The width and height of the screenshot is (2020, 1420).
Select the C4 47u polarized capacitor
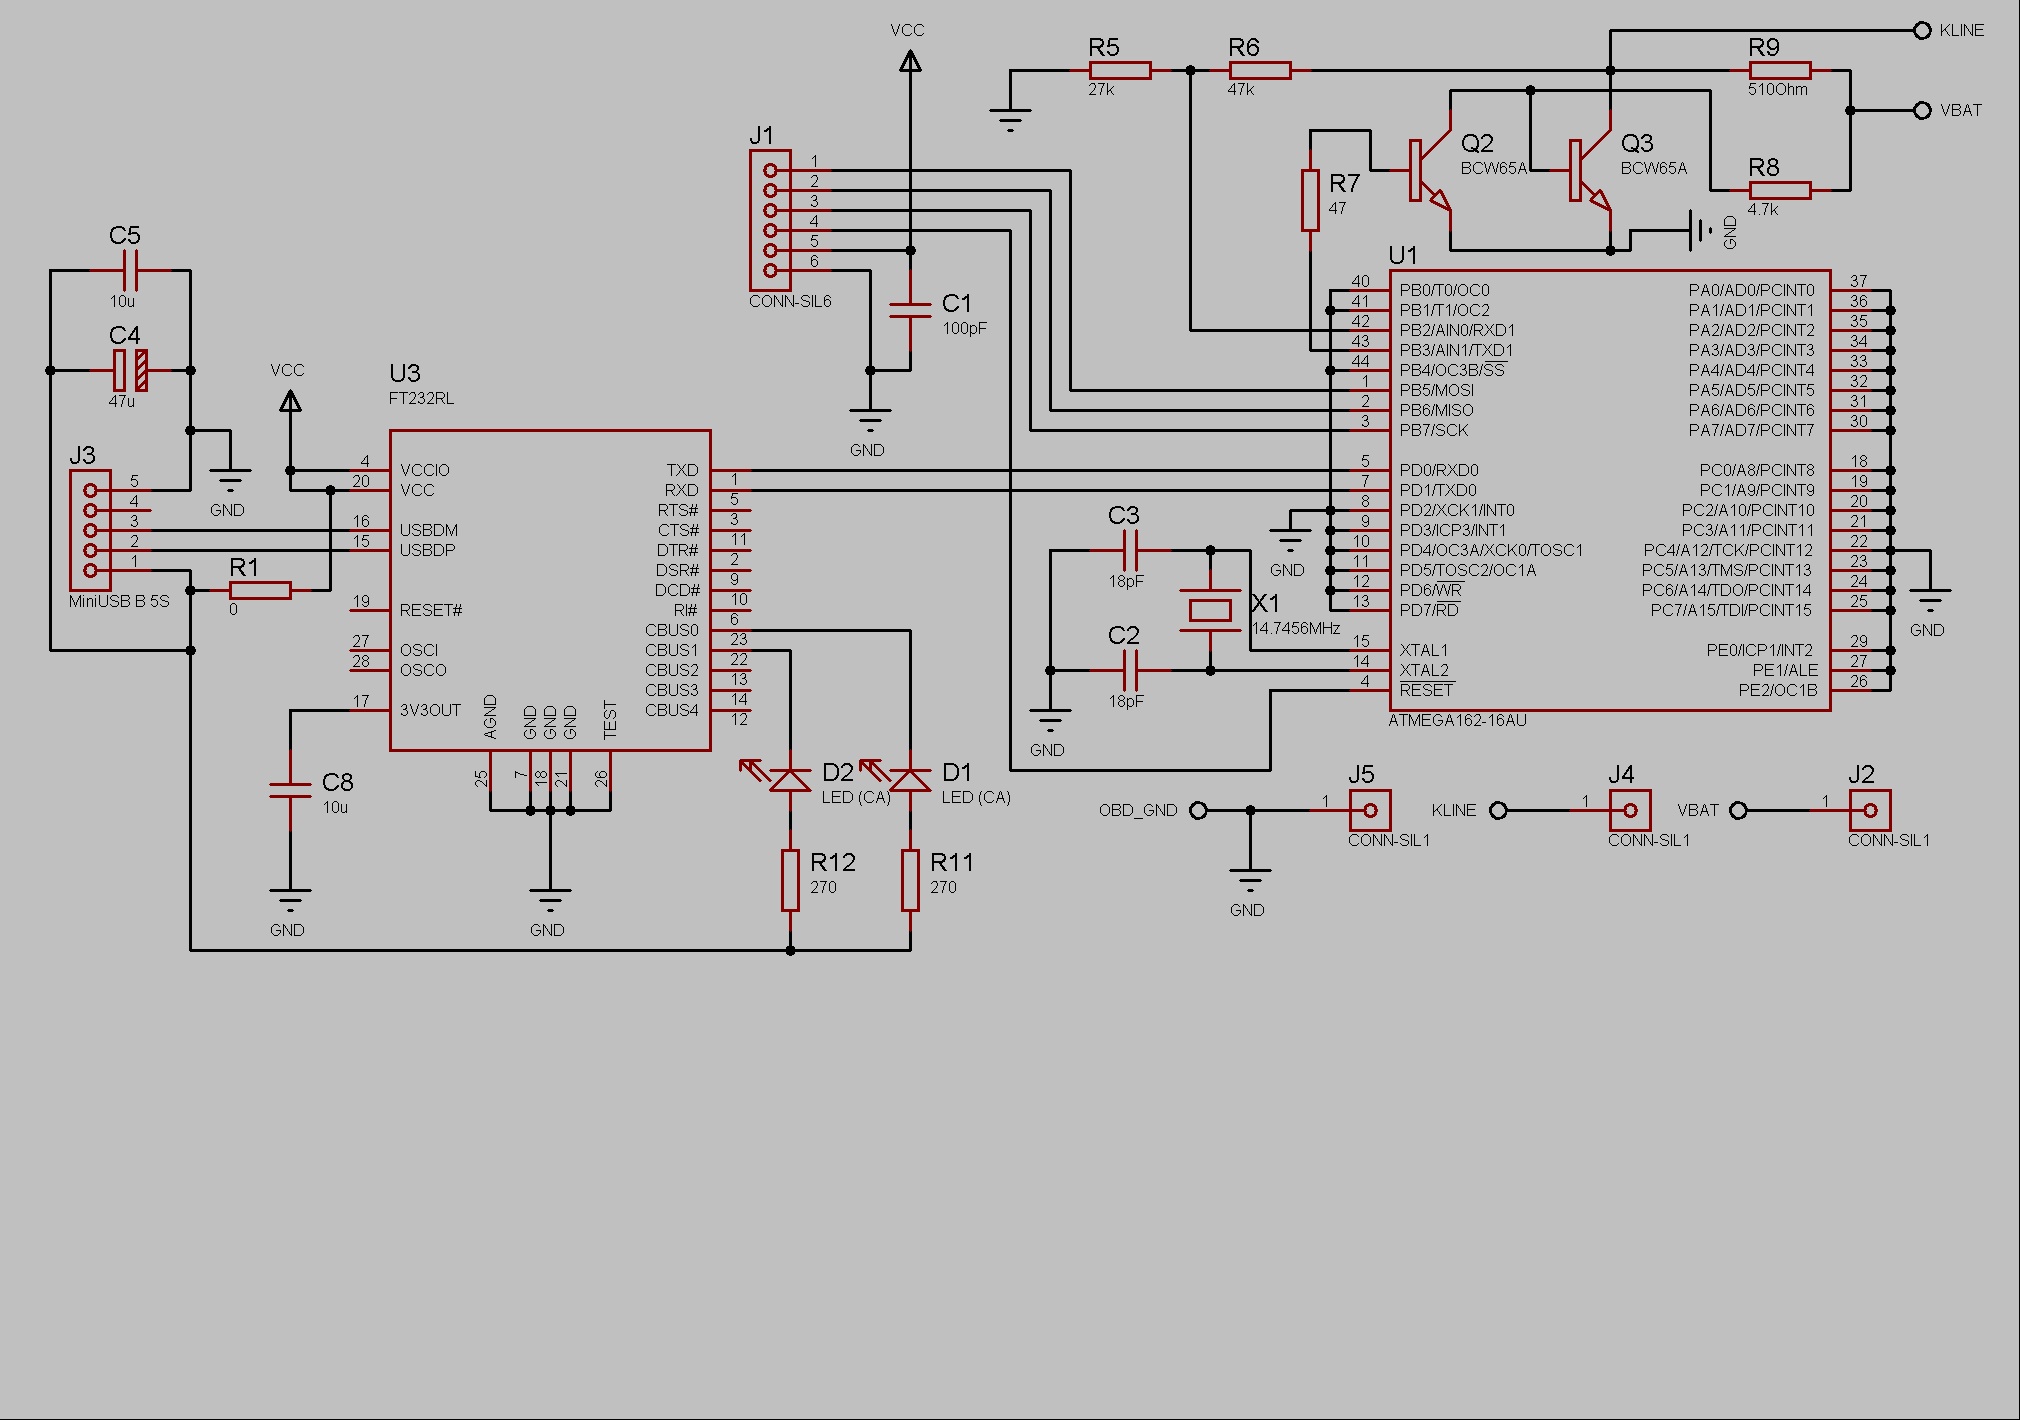point(130,370)
